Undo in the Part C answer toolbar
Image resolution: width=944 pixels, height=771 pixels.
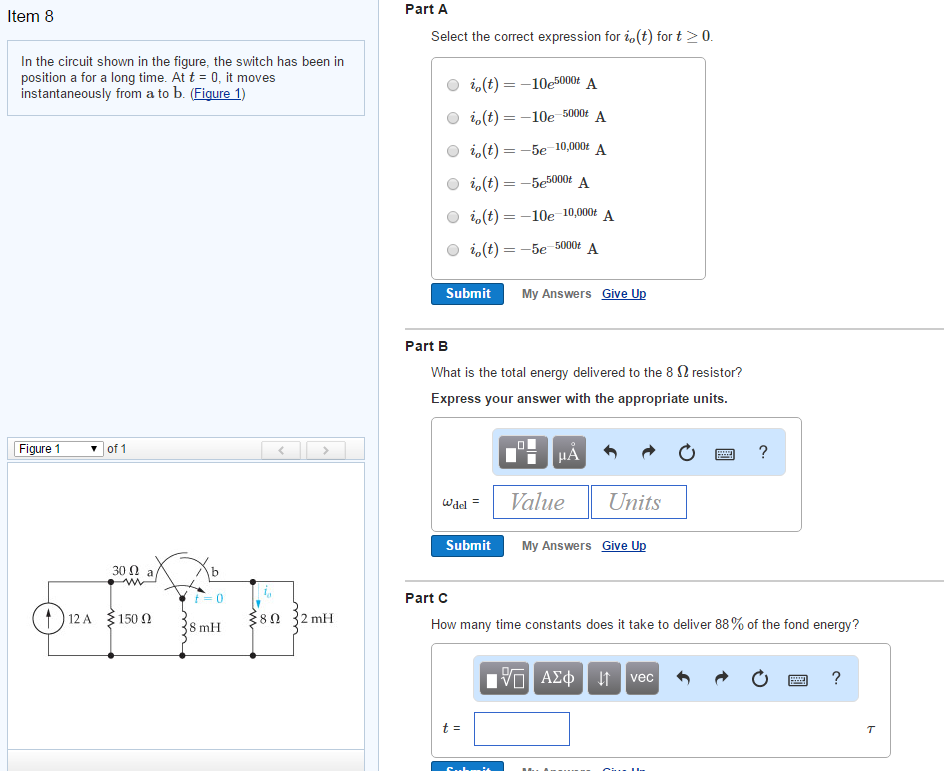pos(683,678)
